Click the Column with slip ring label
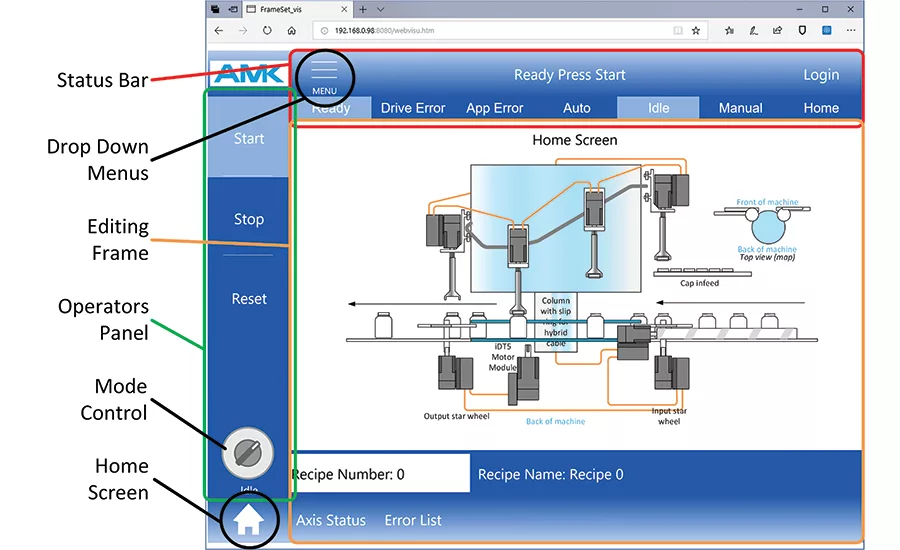 [x=556, y=322]
